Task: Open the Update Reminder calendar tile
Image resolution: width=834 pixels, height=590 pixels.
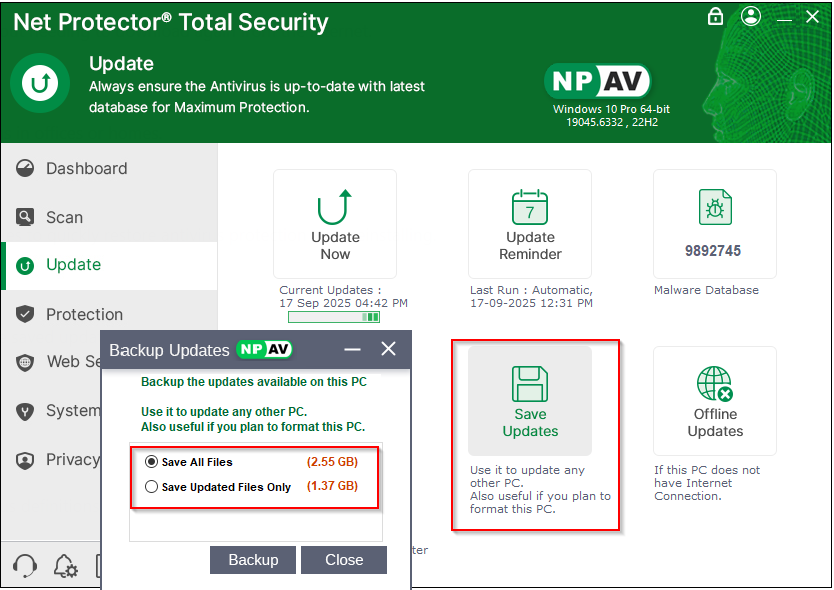Action: click(530, 208)
